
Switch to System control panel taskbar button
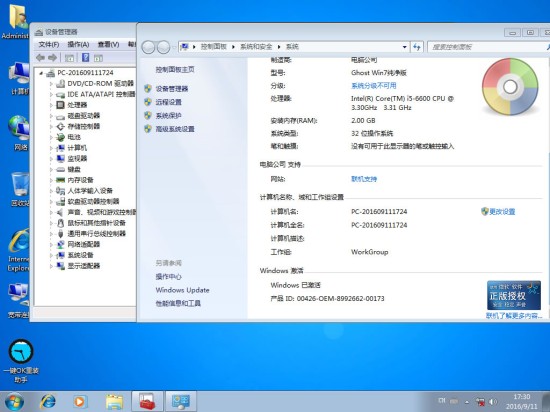click(181, 401)
